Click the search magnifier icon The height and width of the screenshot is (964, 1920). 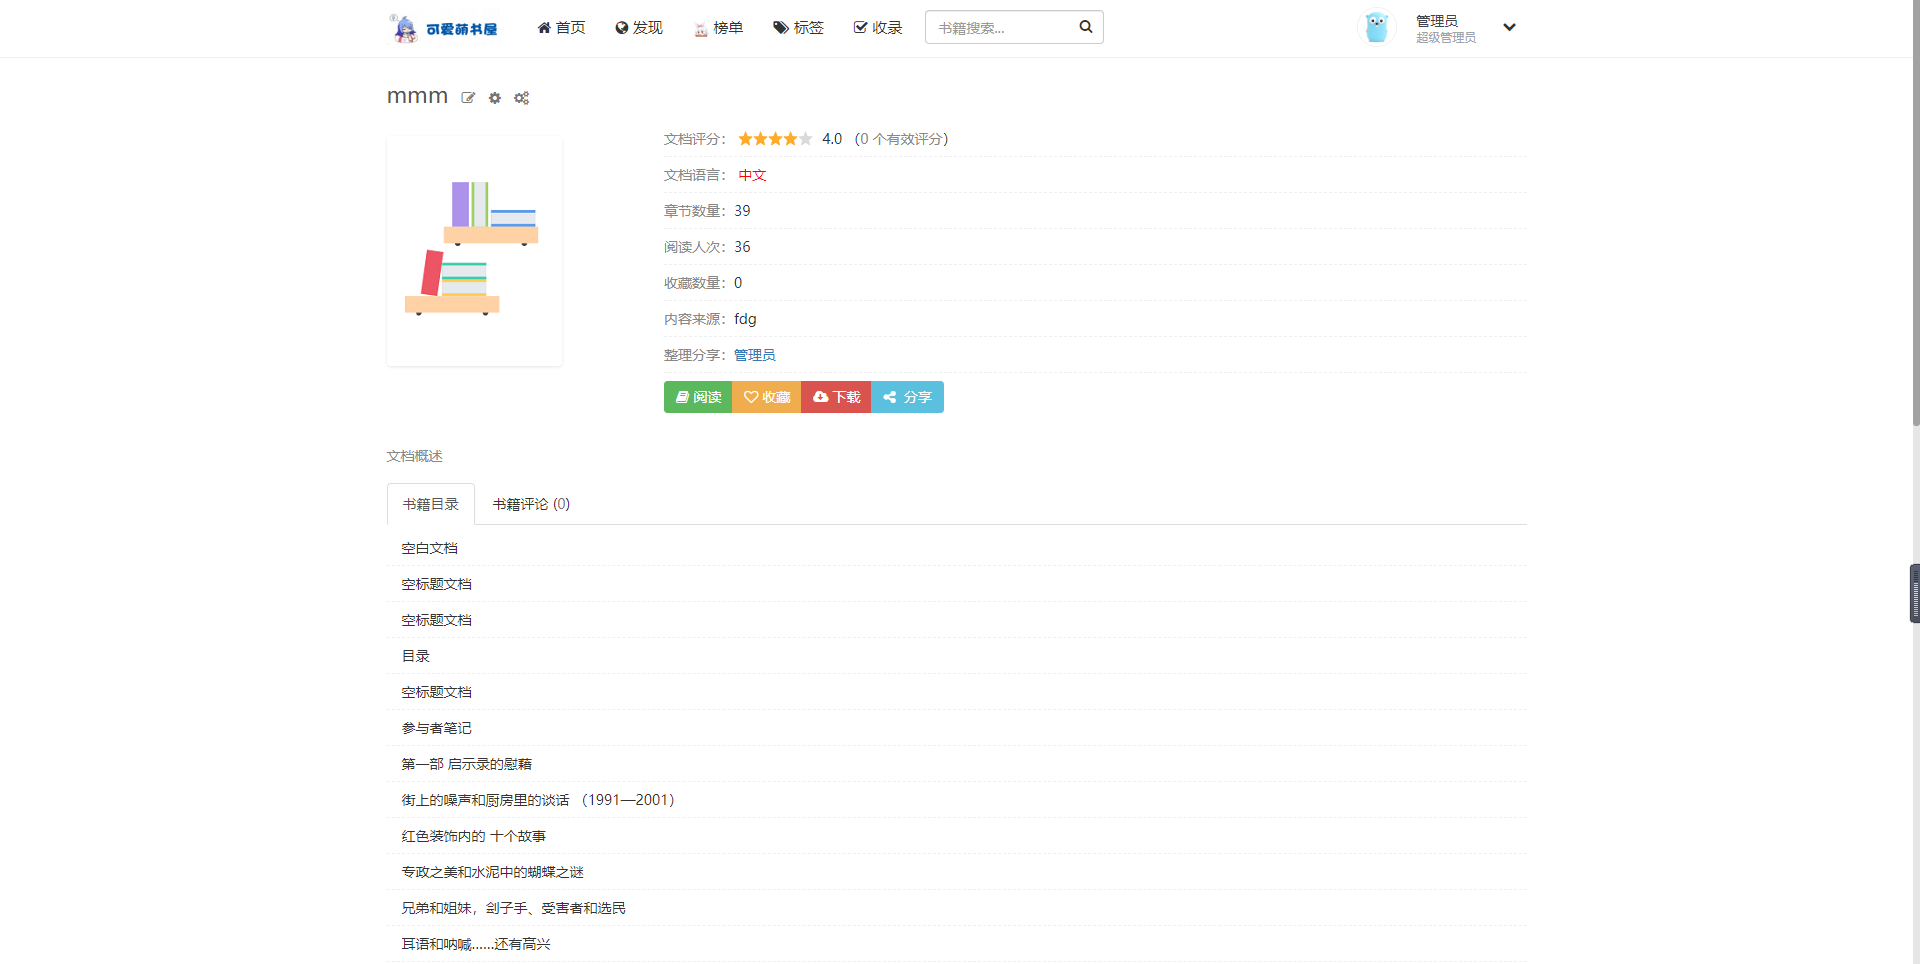pos(1085,27)
